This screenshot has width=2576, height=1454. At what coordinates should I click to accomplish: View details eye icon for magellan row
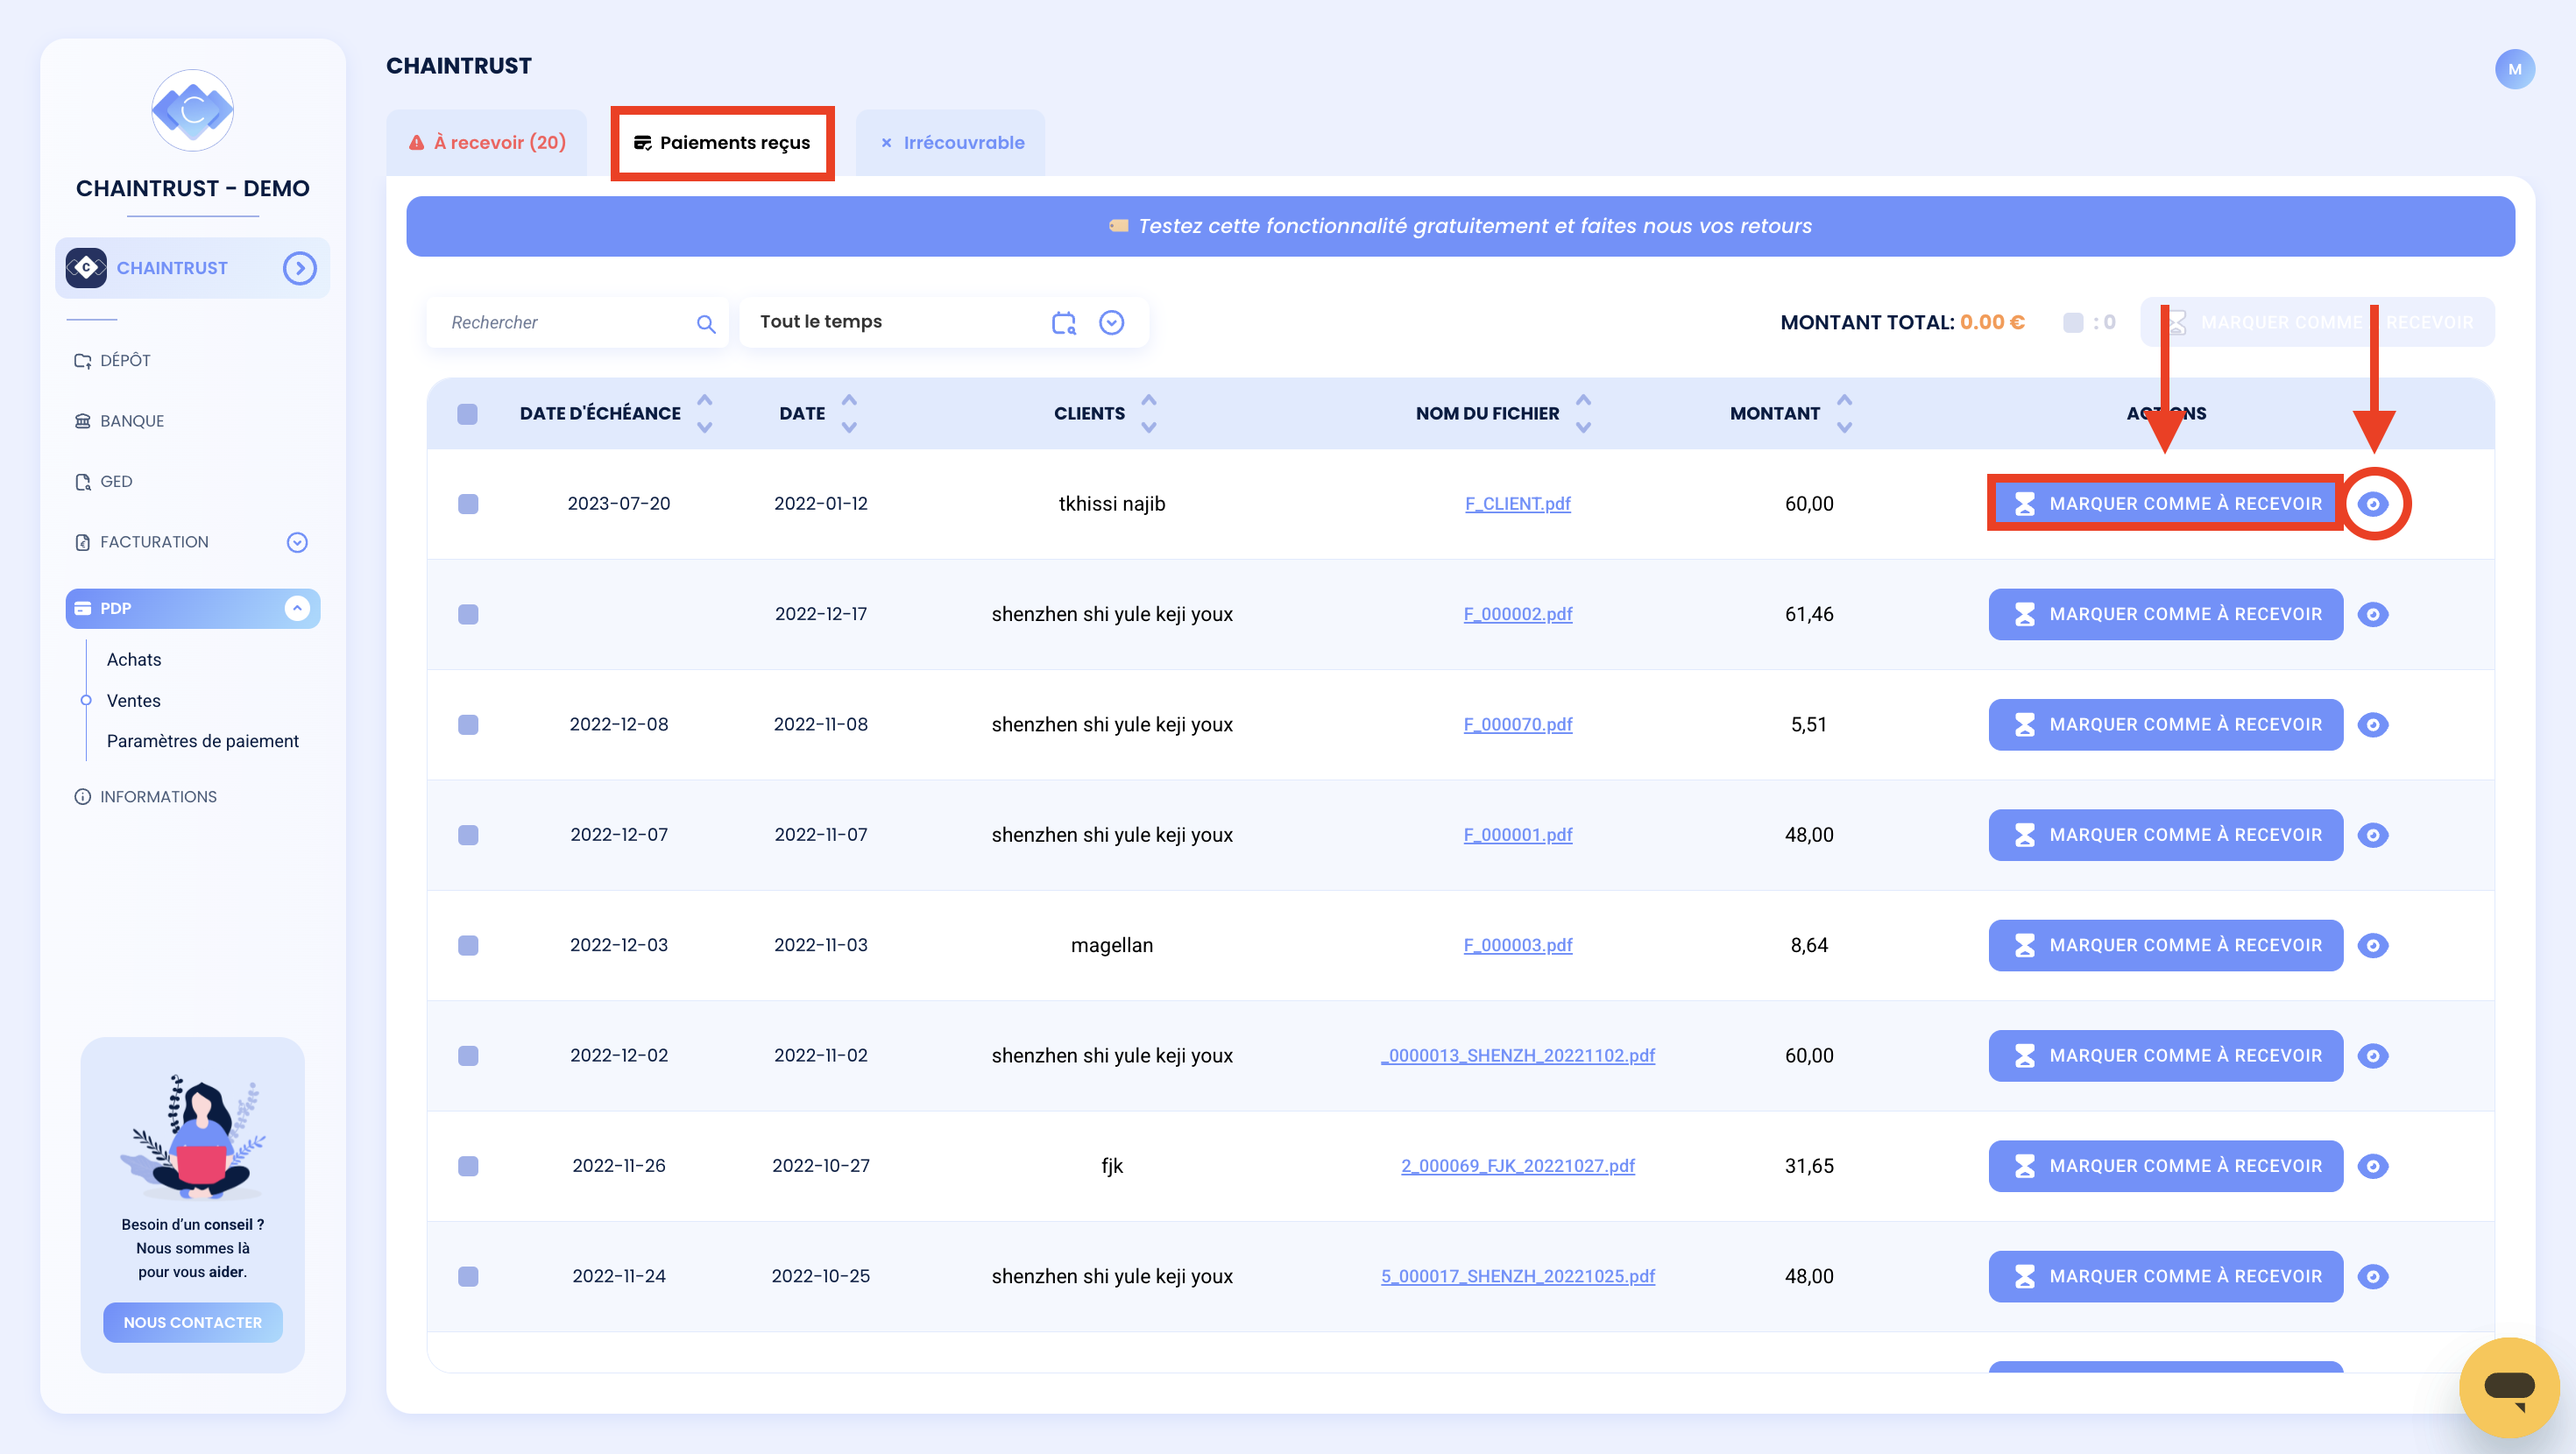2372,945
